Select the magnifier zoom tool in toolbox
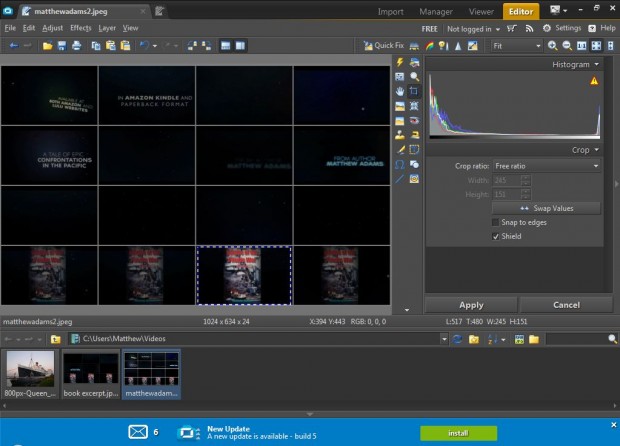 point(414,77)
